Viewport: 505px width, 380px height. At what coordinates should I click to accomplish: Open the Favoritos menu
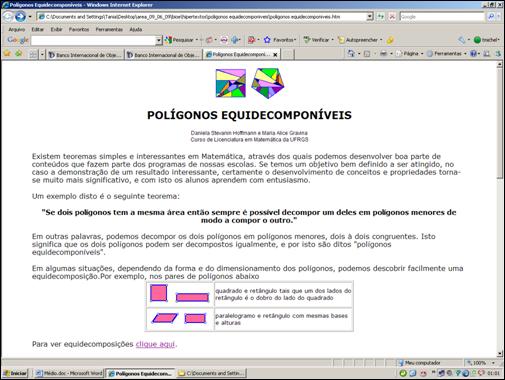(79, 29)
